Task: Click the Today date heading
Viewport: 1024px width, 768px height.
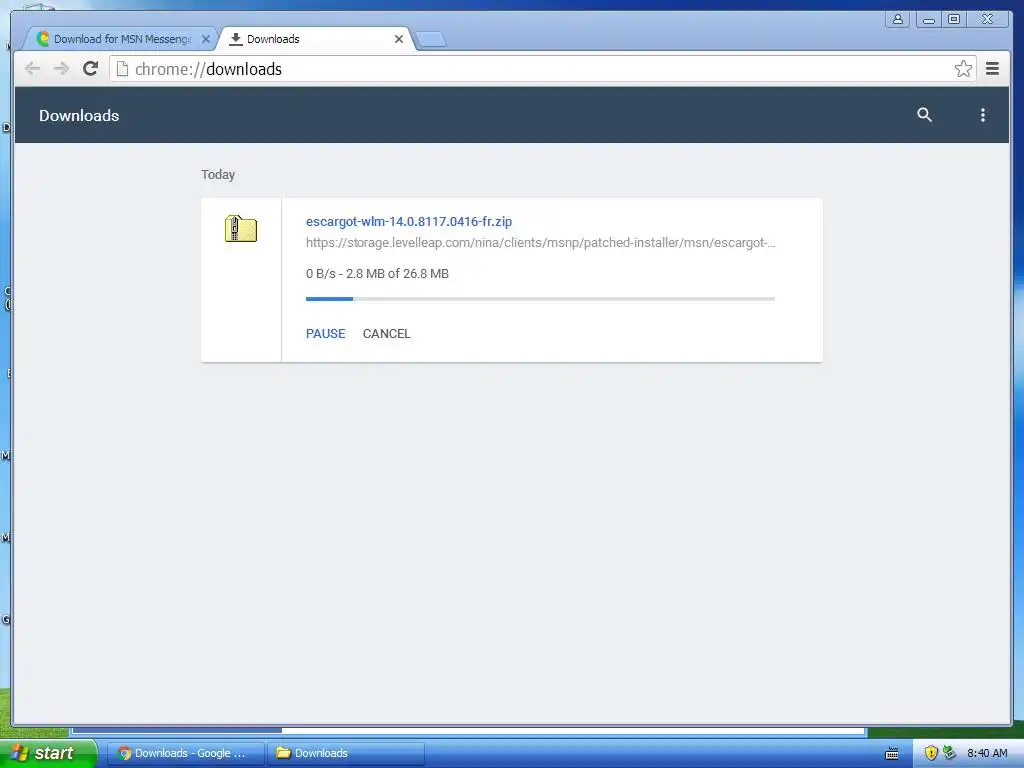Action: pos(218,174)
